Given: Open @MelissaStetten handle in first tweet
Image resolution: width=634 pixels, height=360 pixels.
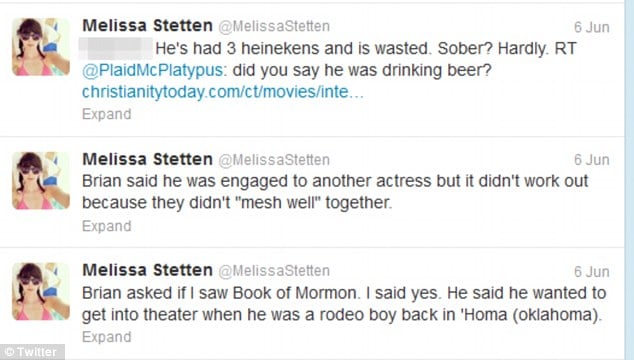Looking at the screenshot, I should coord(274,27).
